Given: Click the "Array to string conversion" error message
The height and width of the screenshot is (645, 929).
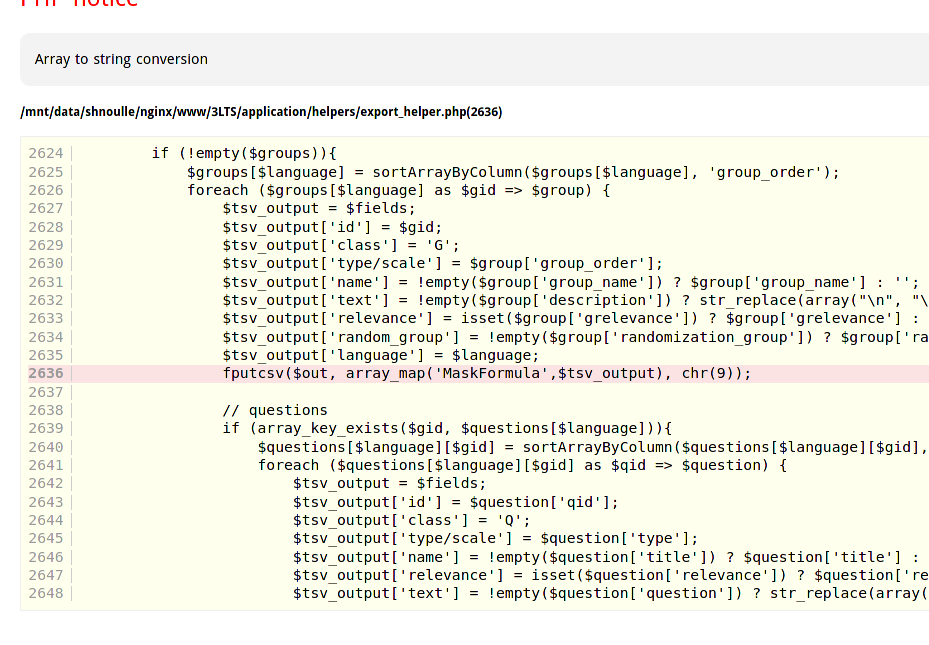Looking at the screenshot, I should coord(121,59).
